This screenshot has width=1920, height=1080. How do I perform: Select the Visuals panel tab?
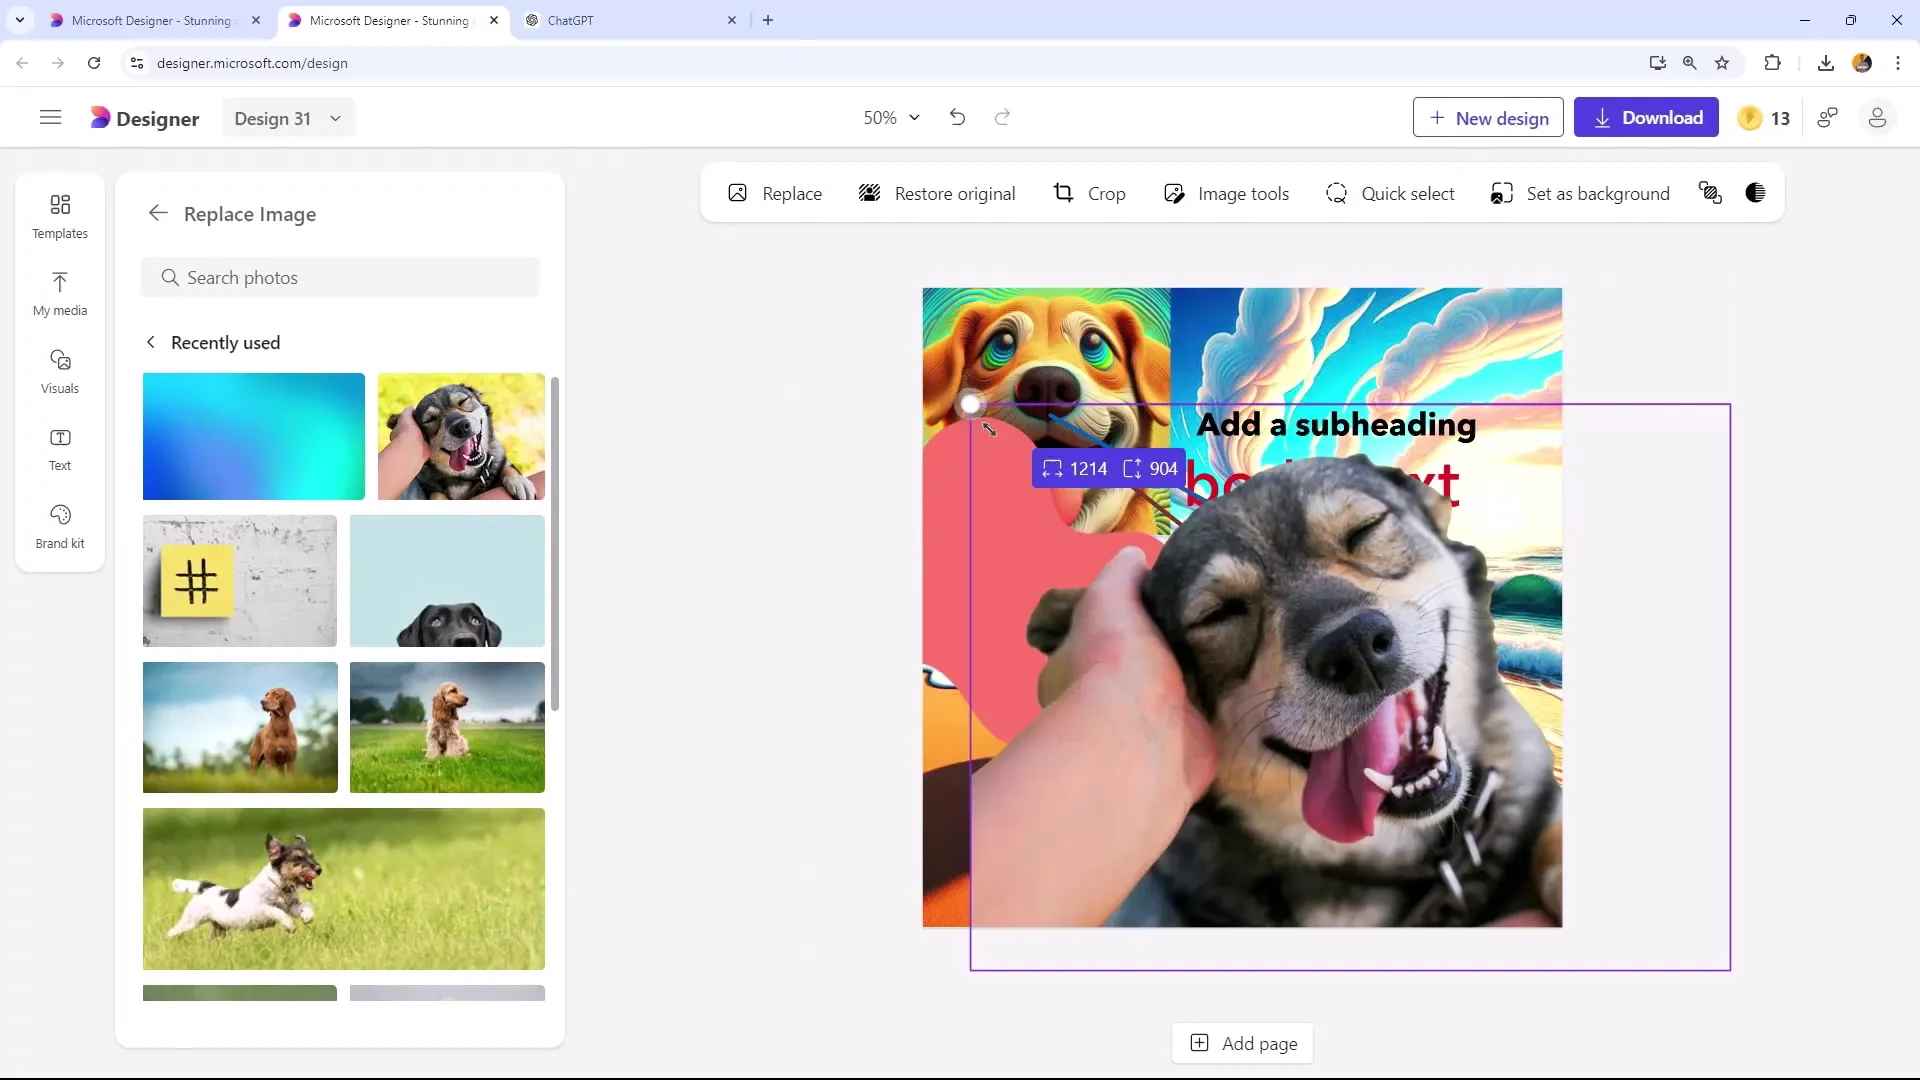coord(59,371)
